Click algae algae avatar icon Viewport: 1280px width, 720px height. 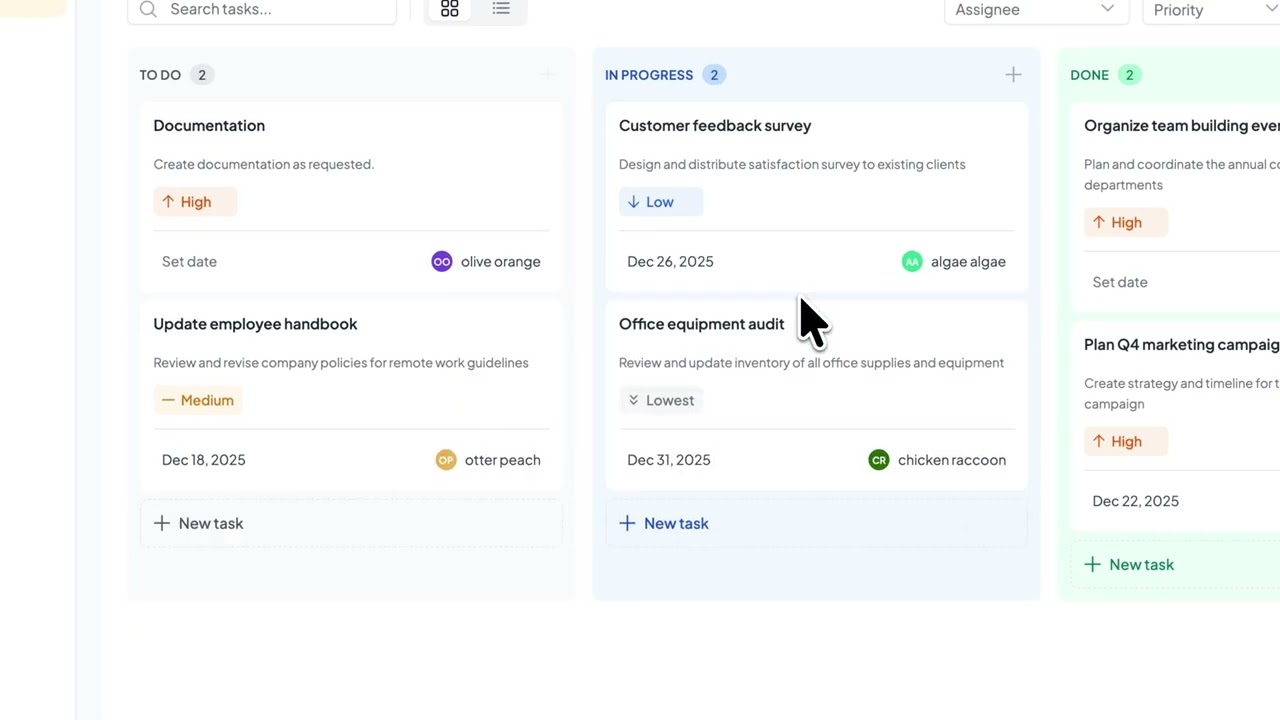tap(912, 262)
